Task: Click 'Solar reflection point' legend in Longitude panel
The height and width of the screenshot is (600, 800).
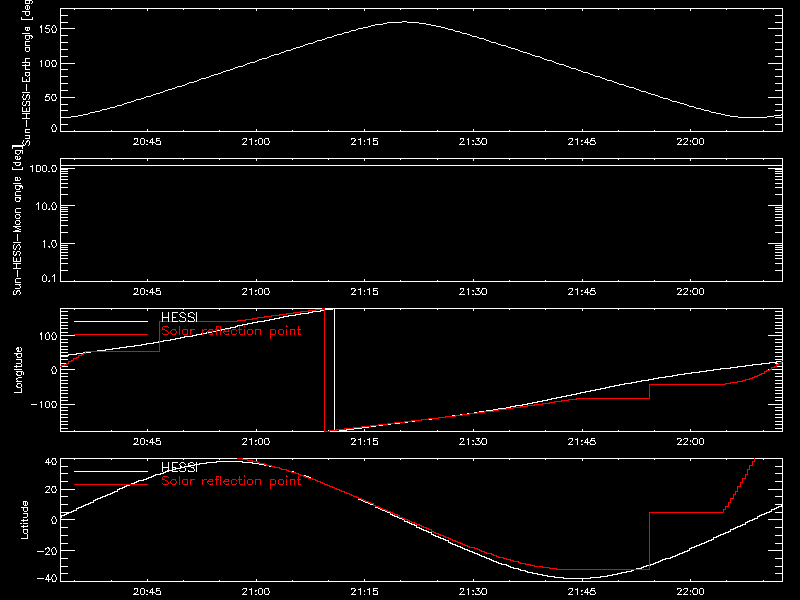Action: [x=231, y=331]
